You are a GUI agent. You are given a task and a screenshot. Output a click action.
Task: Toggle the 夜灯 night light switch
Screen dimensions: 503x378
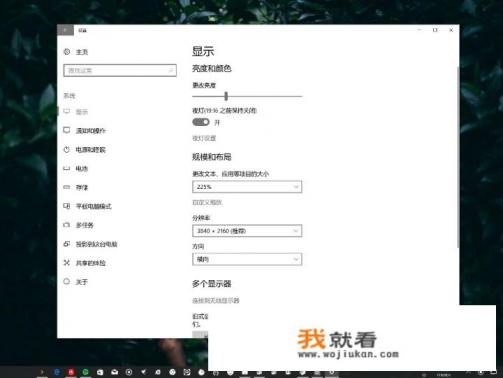[201, 122]
